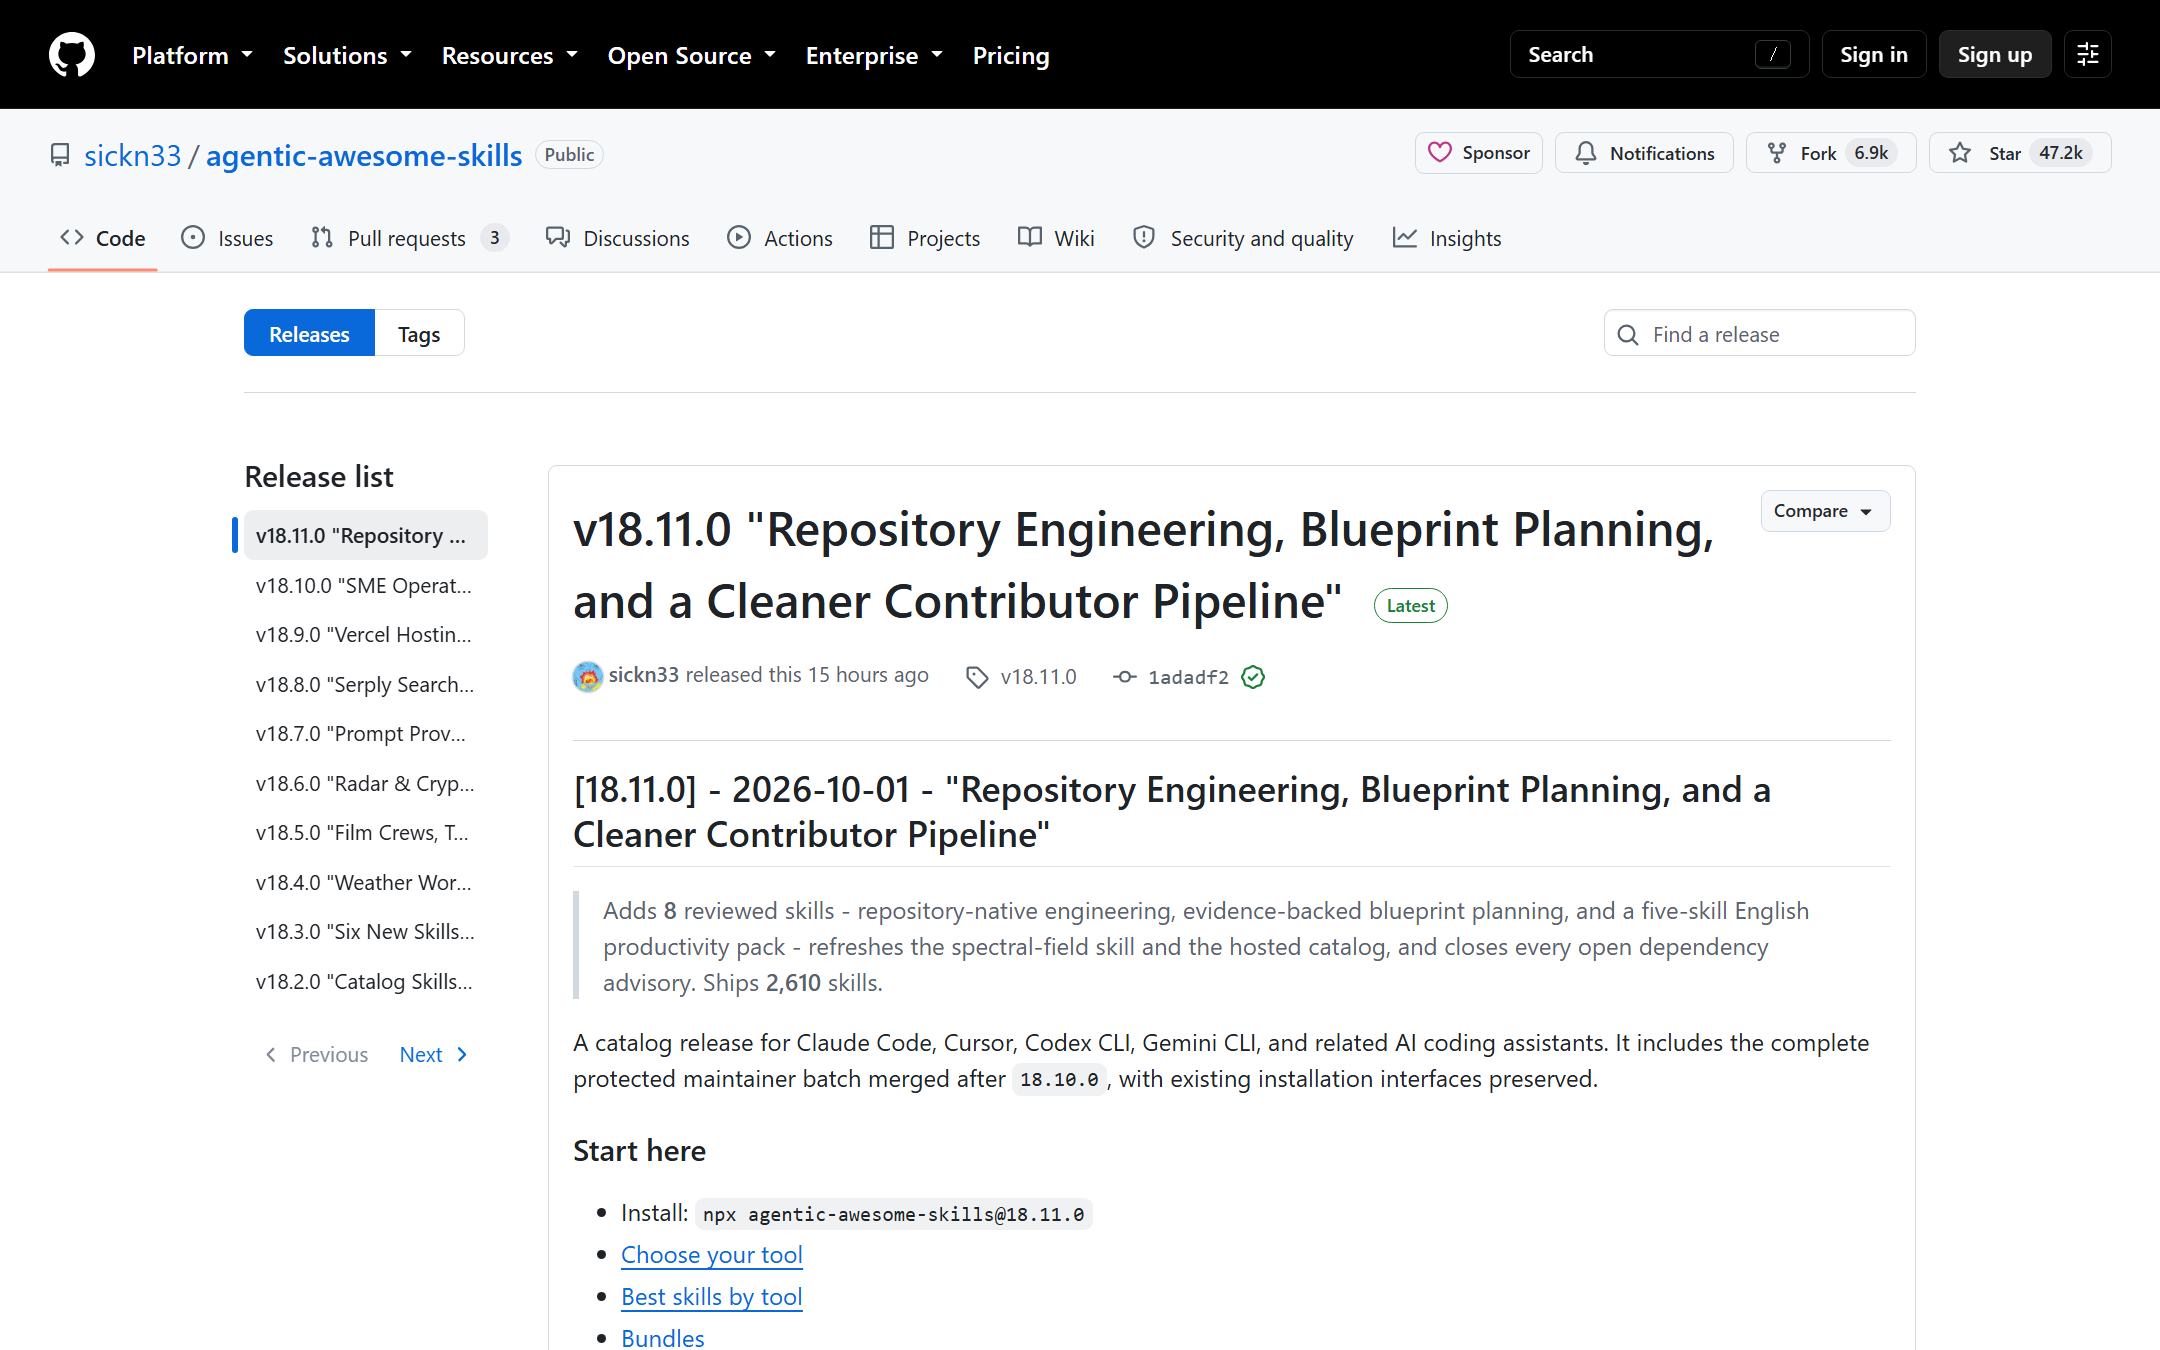
Task: Select v18.10.0 "SME Operat..." release
Action: click(364, 585)
